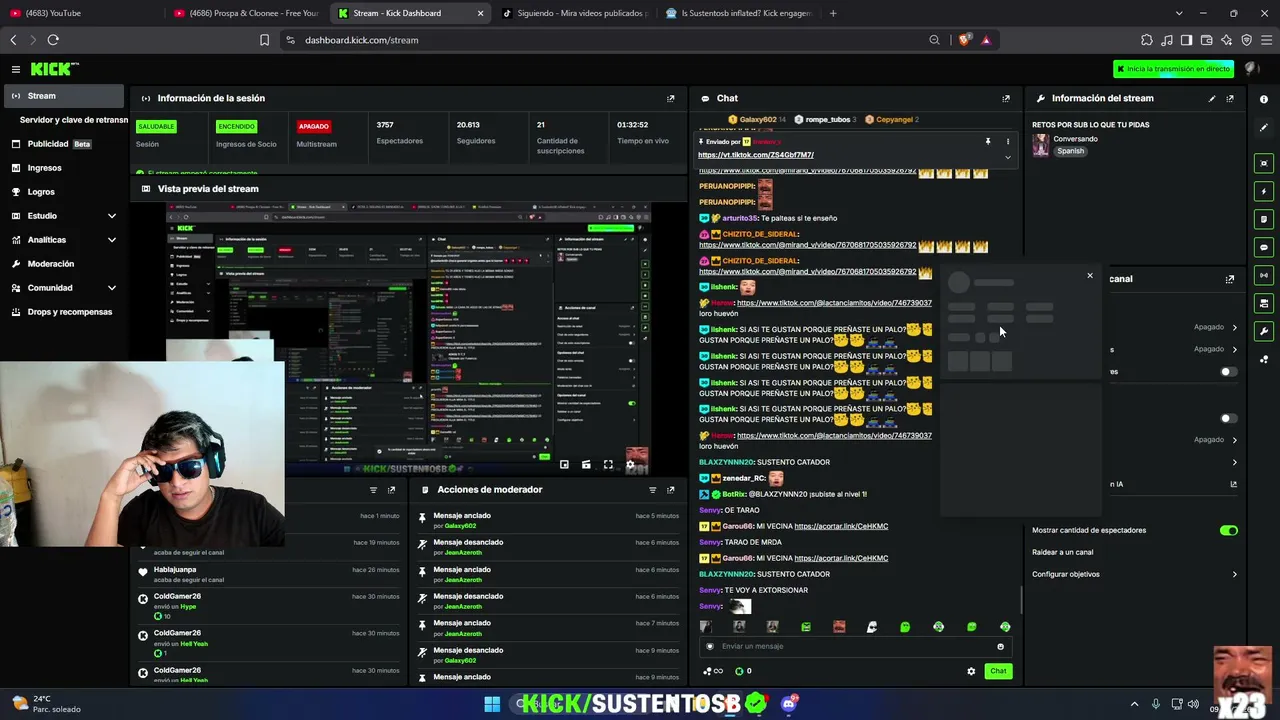Filter the Acciones de moderador list
Screen dimensions: 1280x720
click(653, 490)
